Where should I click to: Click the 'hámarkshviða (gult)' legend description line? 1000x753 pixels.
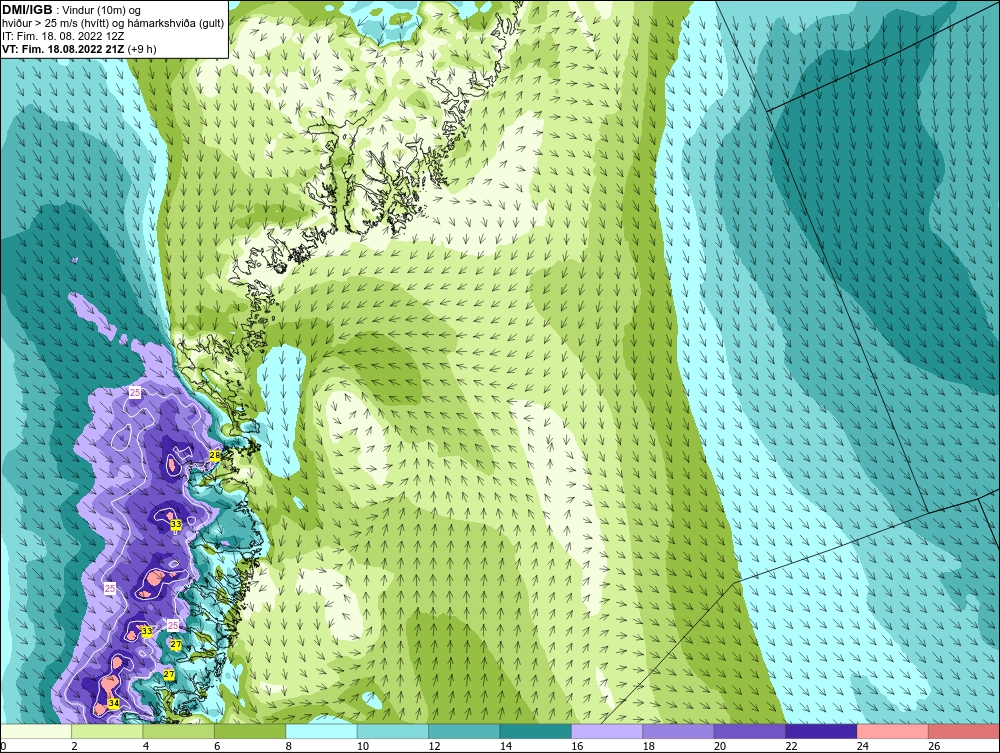click(113, 23)
